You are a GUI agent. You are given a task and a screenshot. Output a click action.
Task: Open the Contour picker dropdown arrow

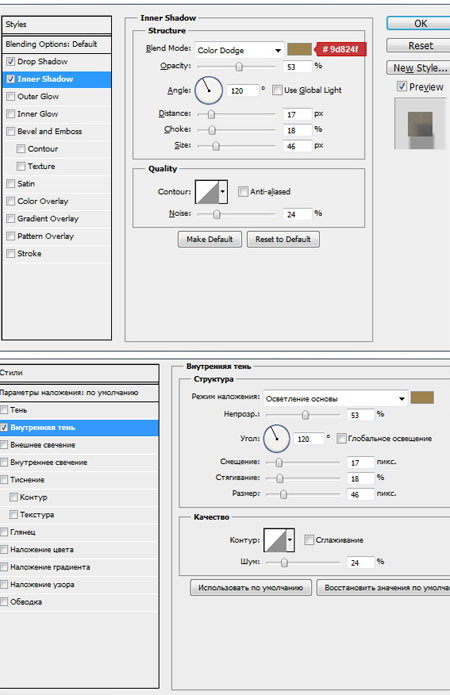tap(223, 192)
